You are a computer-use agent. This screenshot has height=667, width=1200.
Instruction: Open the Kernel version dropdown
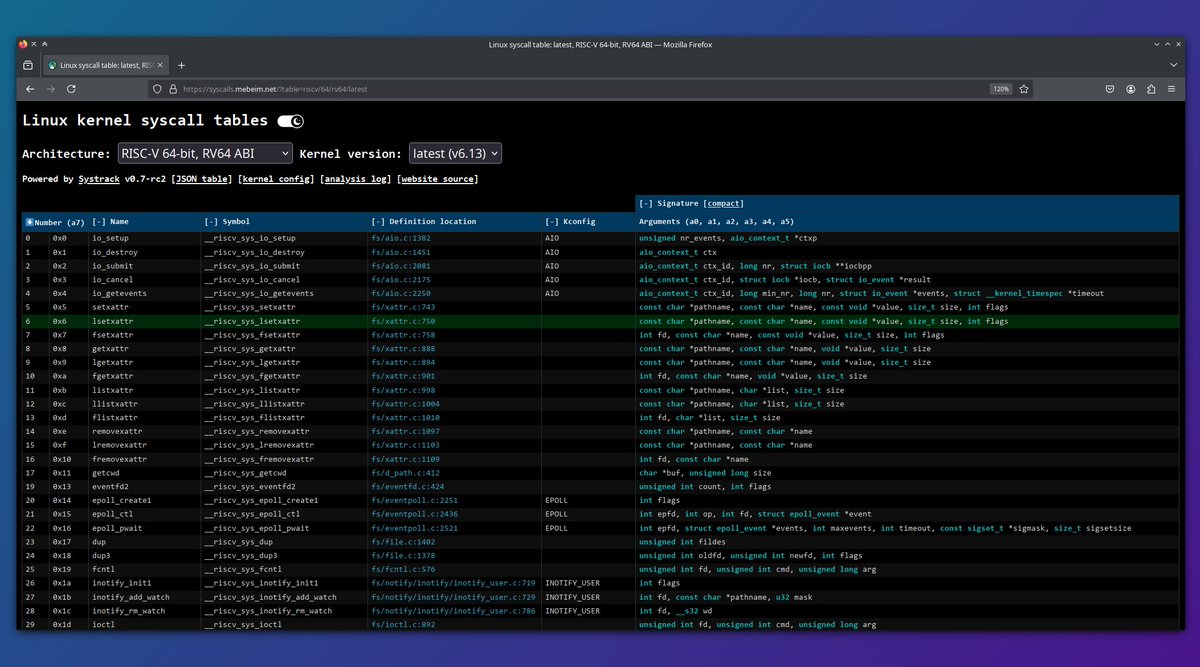click(x=455, y=153)
